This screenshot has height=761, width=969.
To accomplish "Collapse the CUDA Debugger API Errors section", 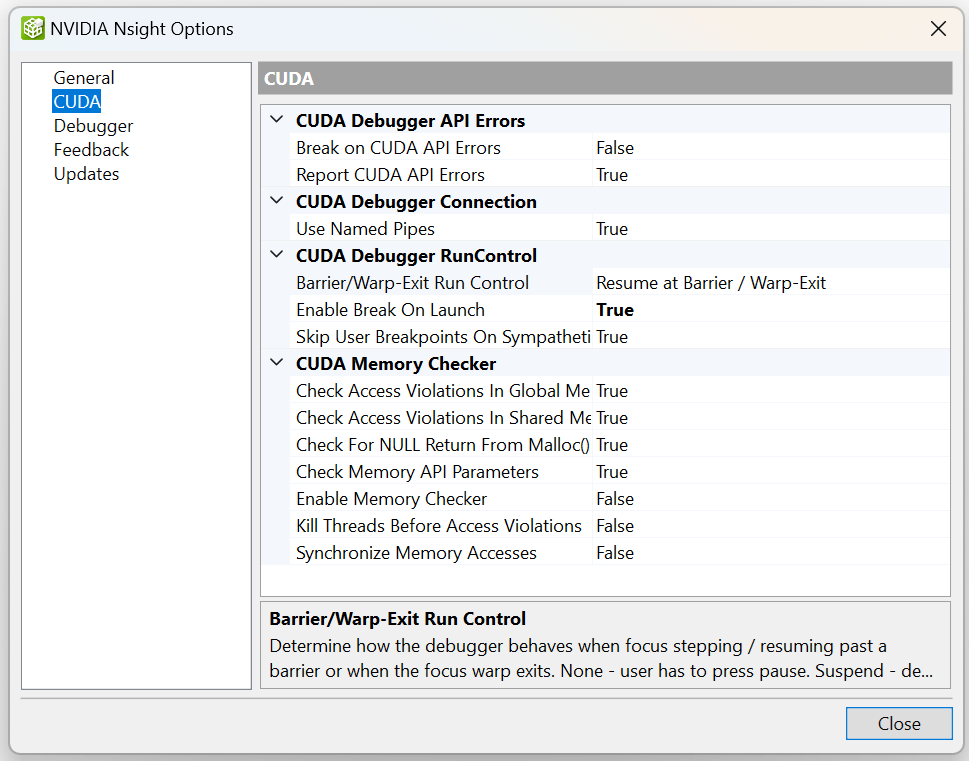I will pos(277,121).
